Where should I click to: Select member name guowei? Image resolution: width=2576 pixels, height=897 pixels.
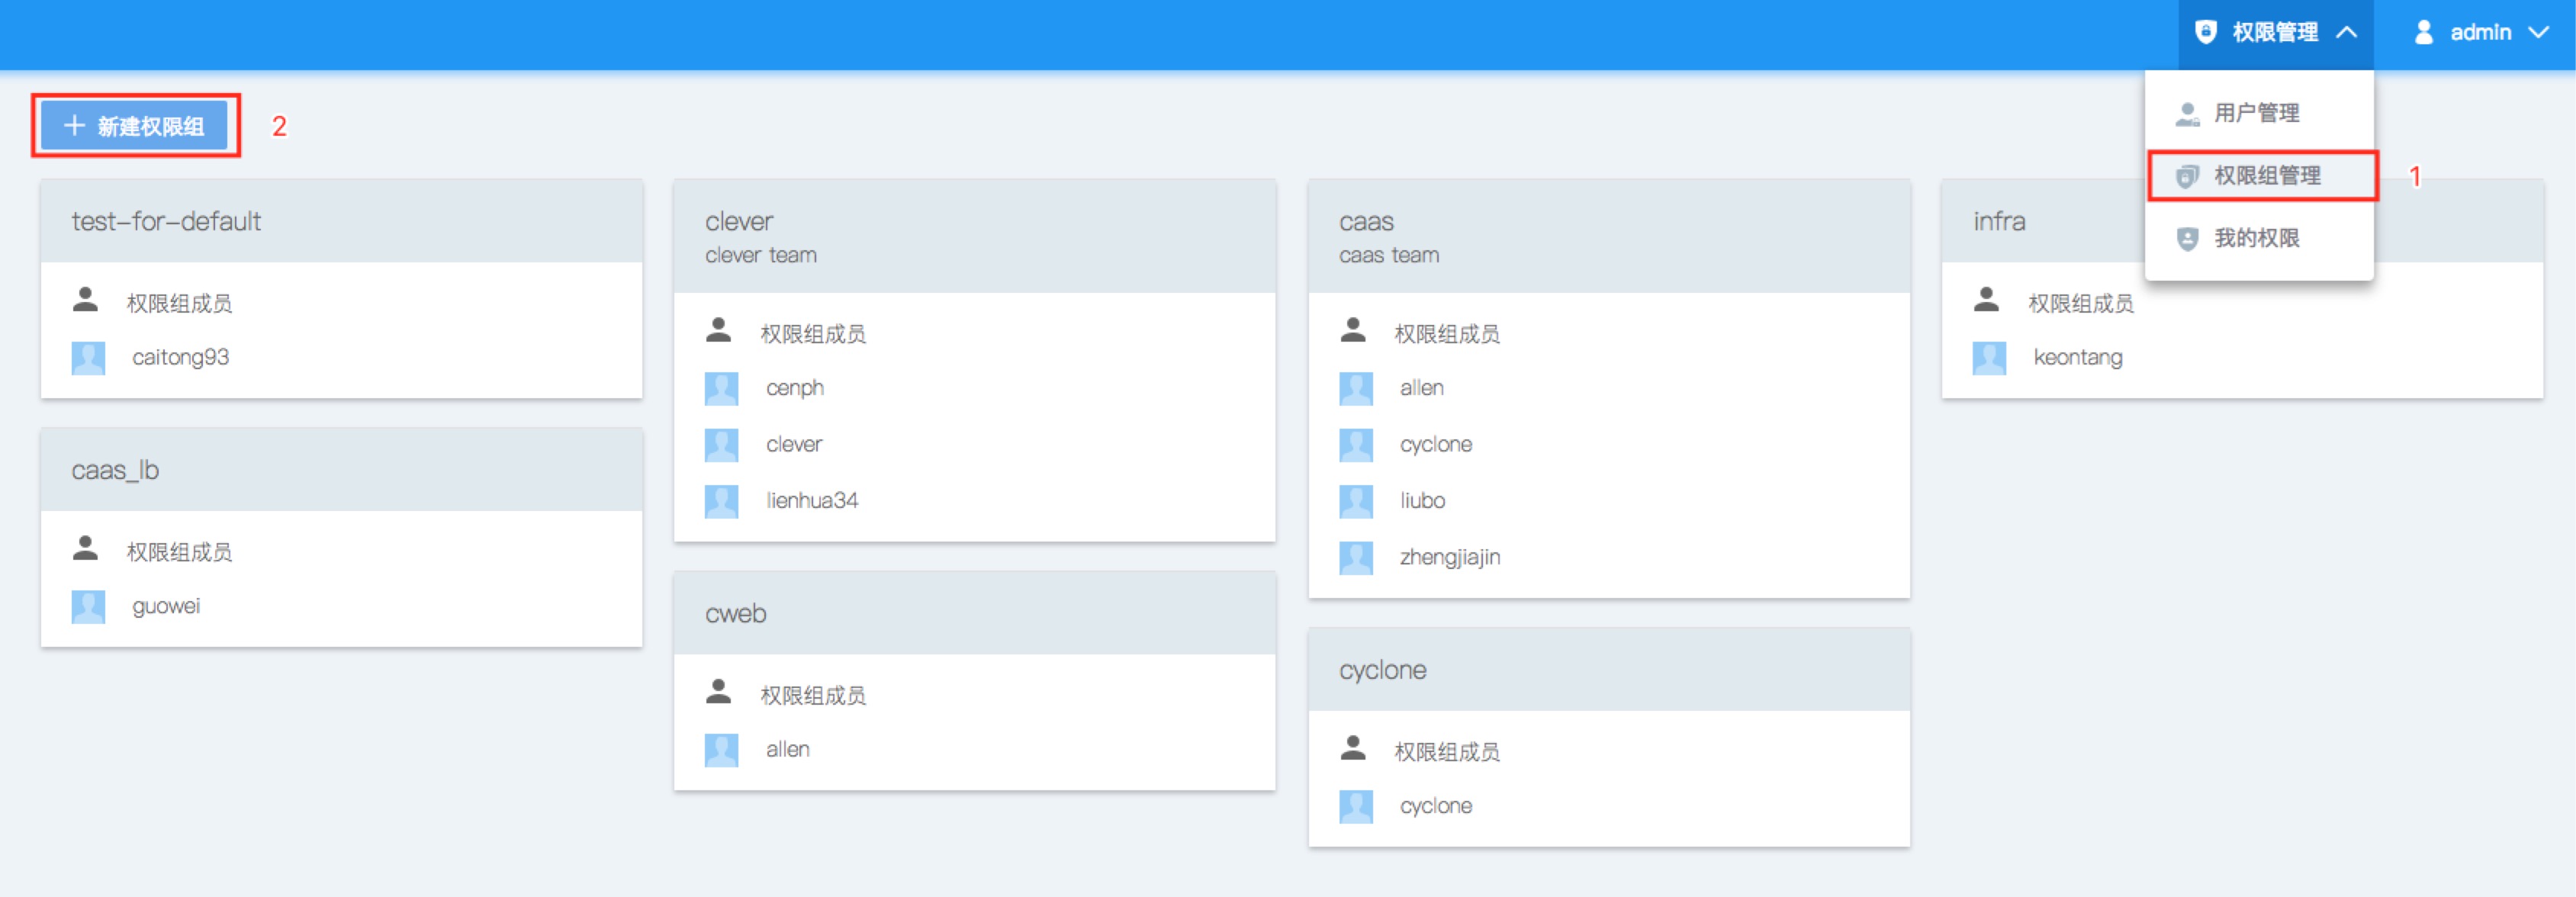(166, 607)
